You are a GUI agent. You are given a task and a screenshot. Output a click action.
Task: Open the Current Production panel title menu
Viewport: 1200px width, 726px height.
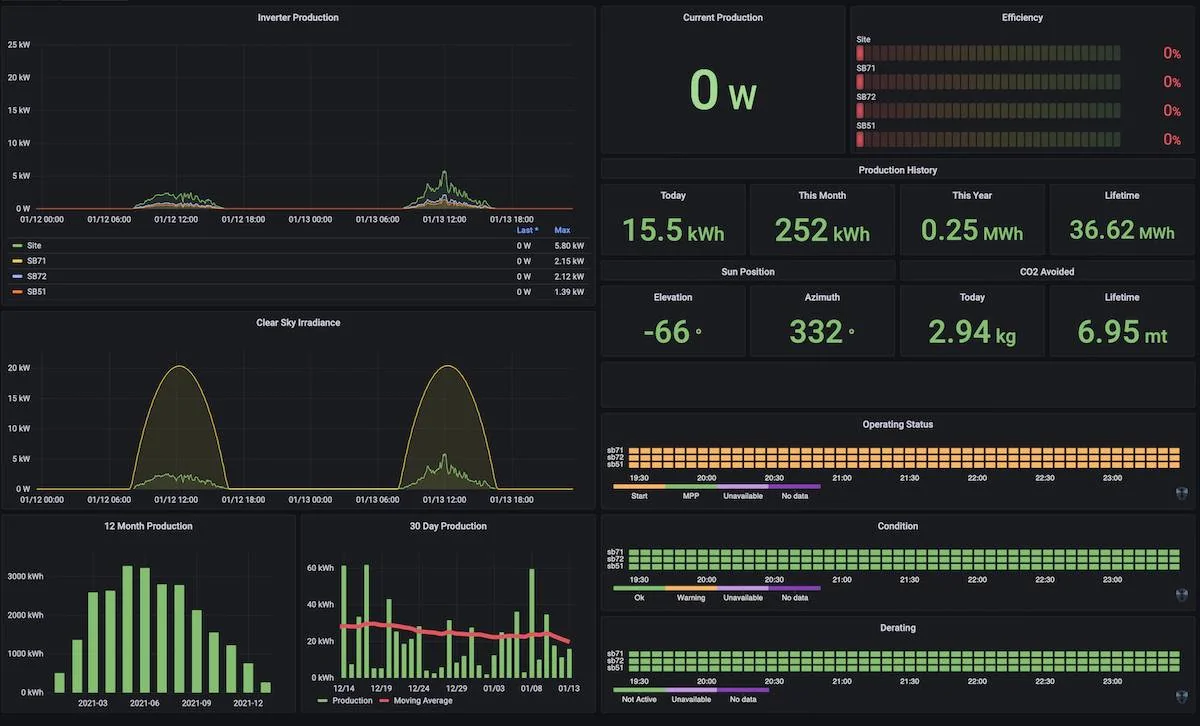(723, 18)
